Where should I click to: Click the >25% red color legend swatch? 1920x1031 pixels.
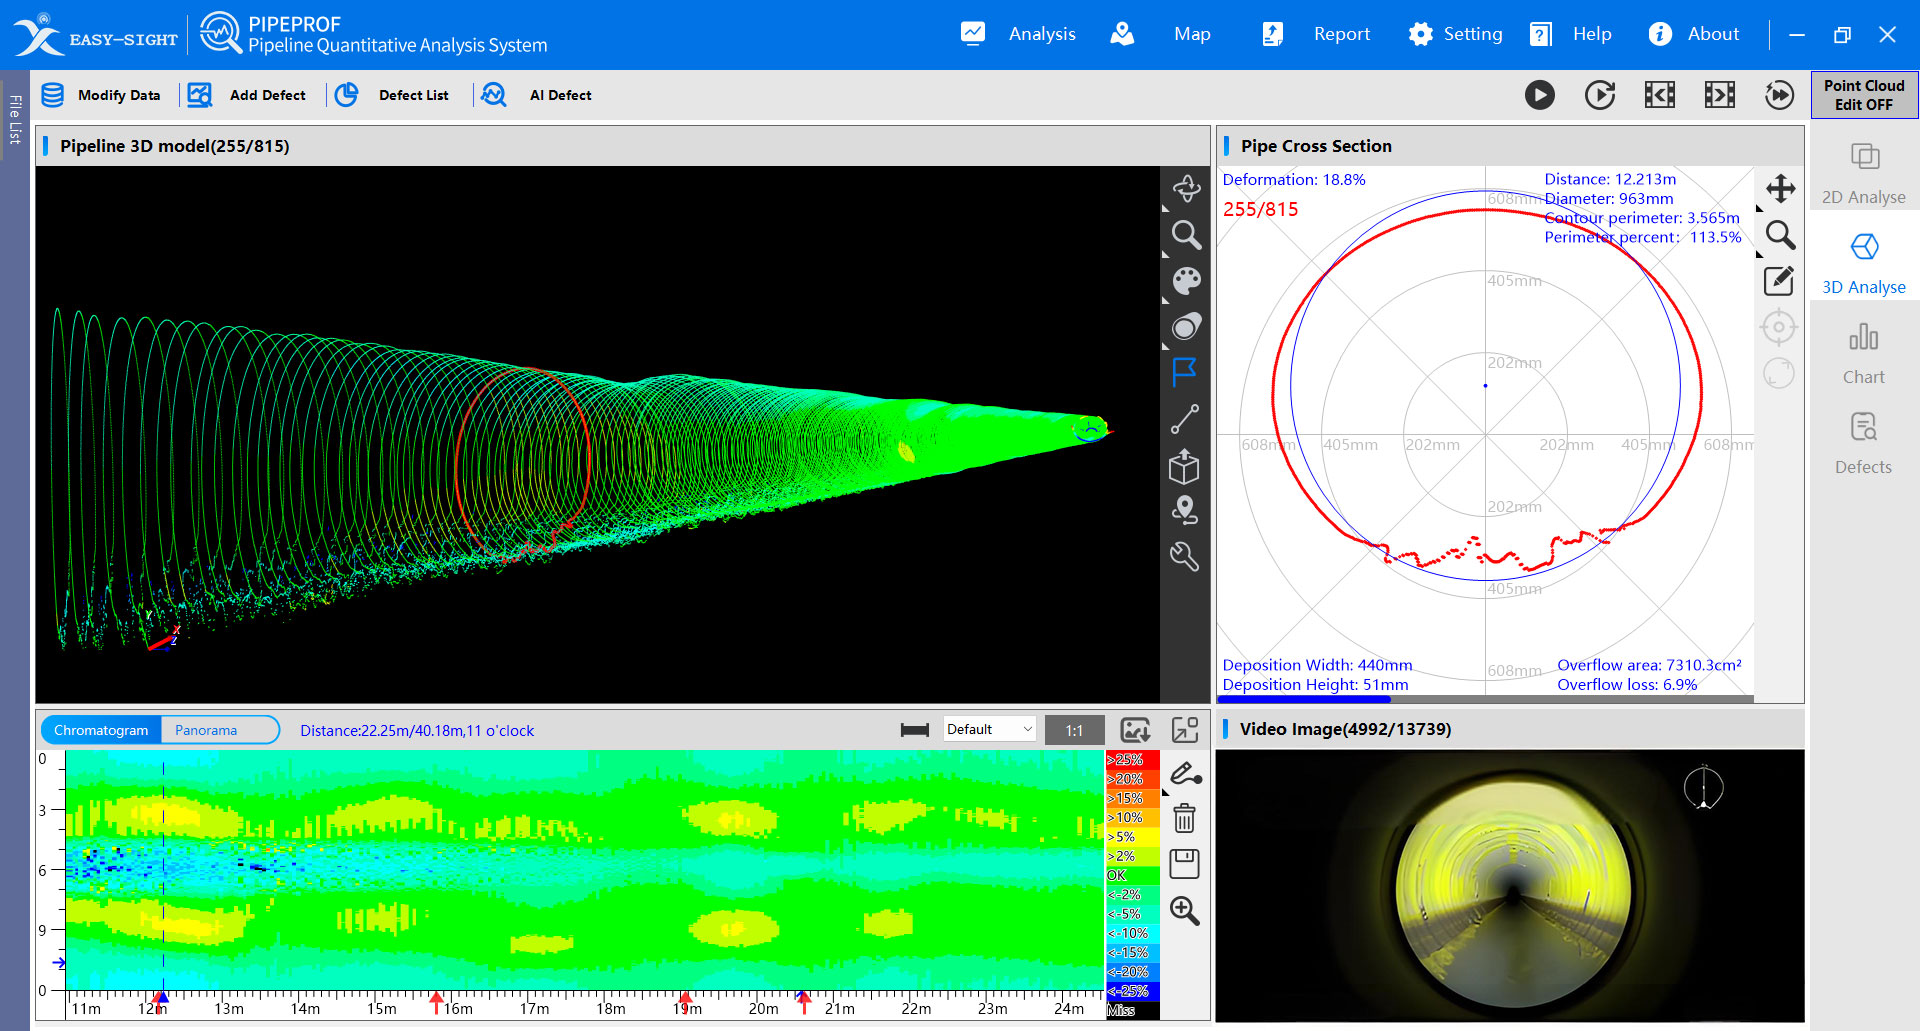click(x=1131, y=760)
